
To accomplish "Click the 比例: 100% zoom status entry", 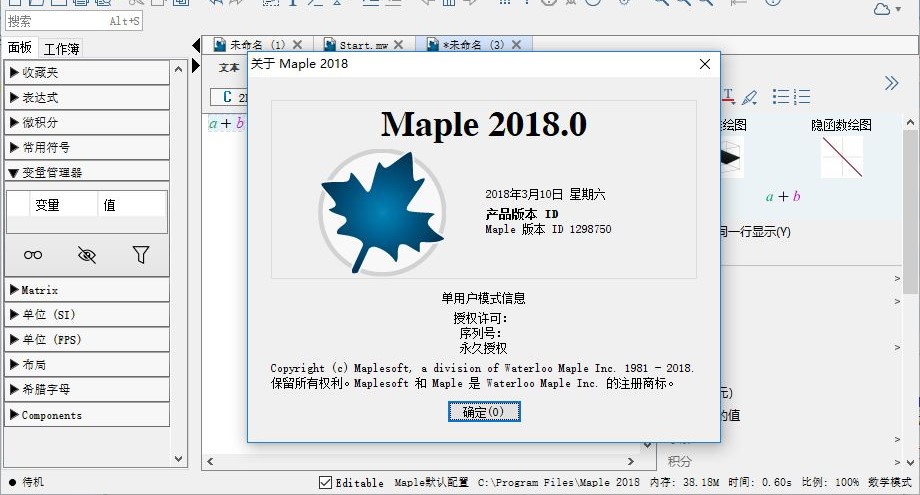I will point(830,482).
